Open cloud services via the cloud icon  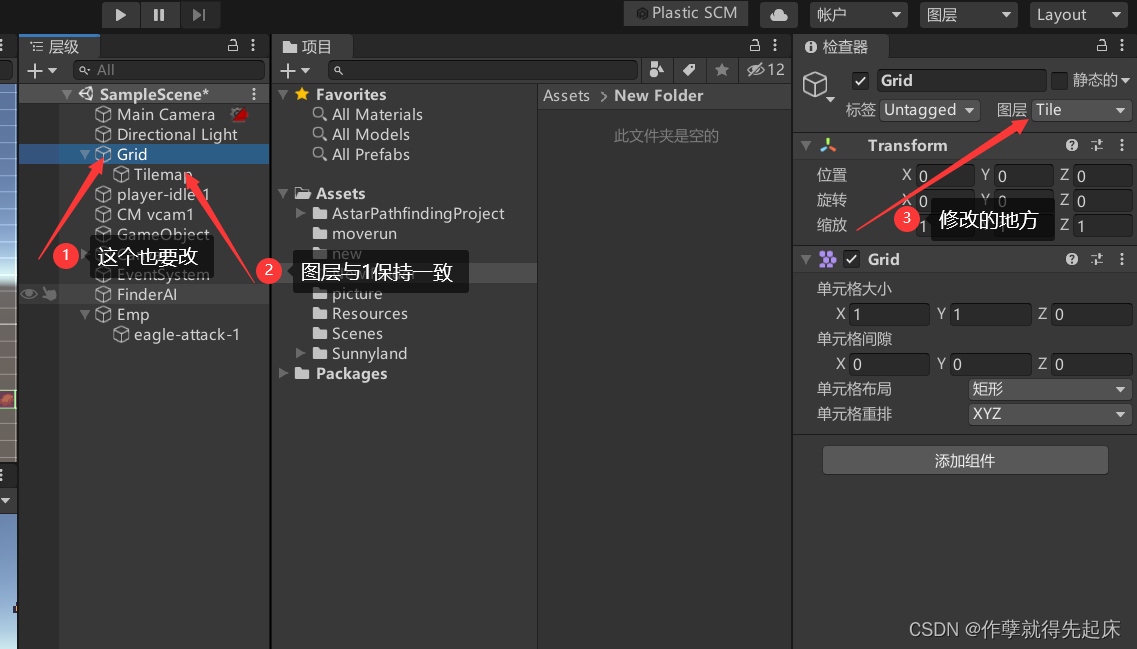[779, 15]
